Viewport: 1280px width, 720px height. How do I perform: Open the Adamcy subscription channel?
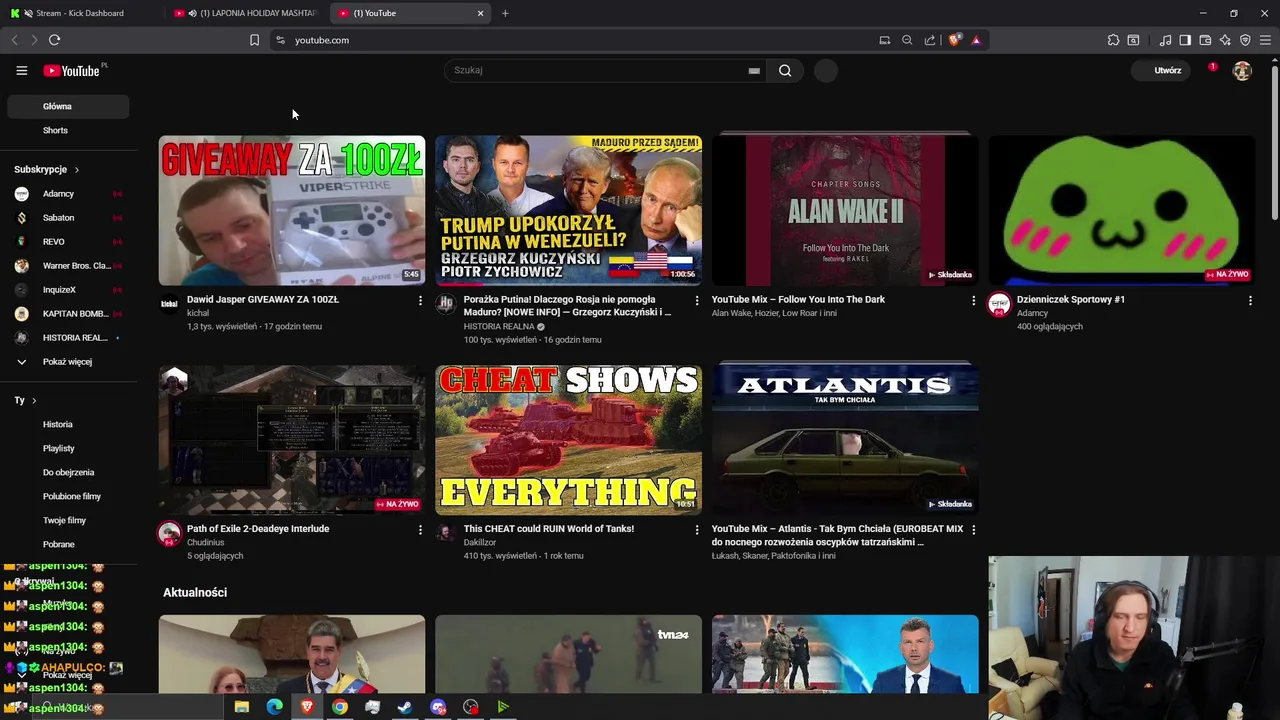click(x=68, y=194)
